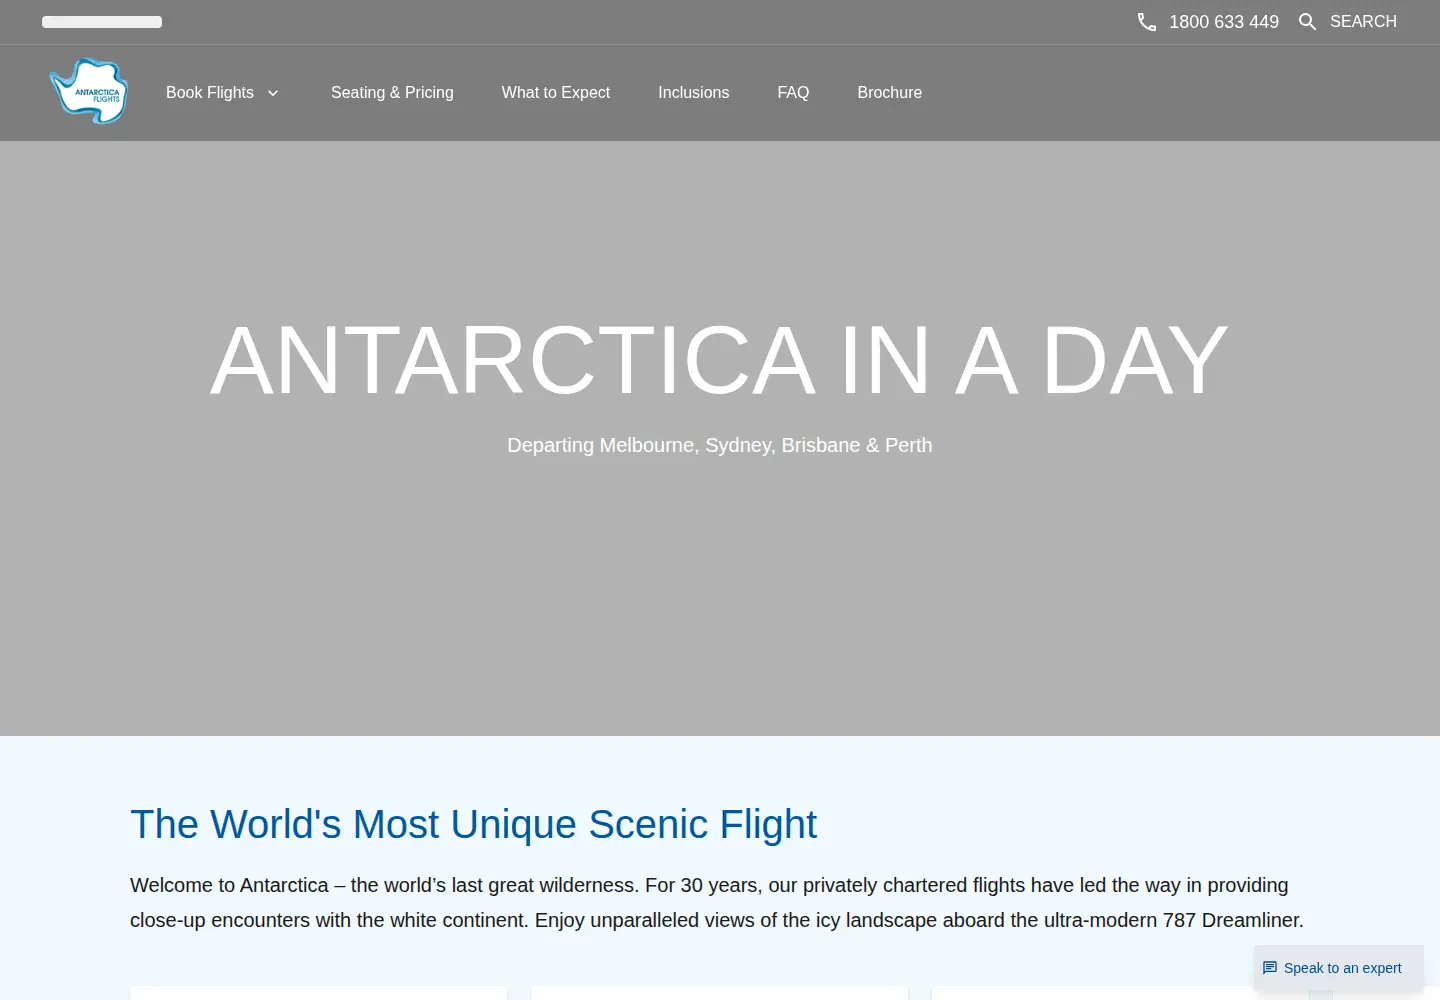This screenshot has width=1440, height=1000.
Task: Open the Inclusions menu item
Action: [x=694, y=92]
